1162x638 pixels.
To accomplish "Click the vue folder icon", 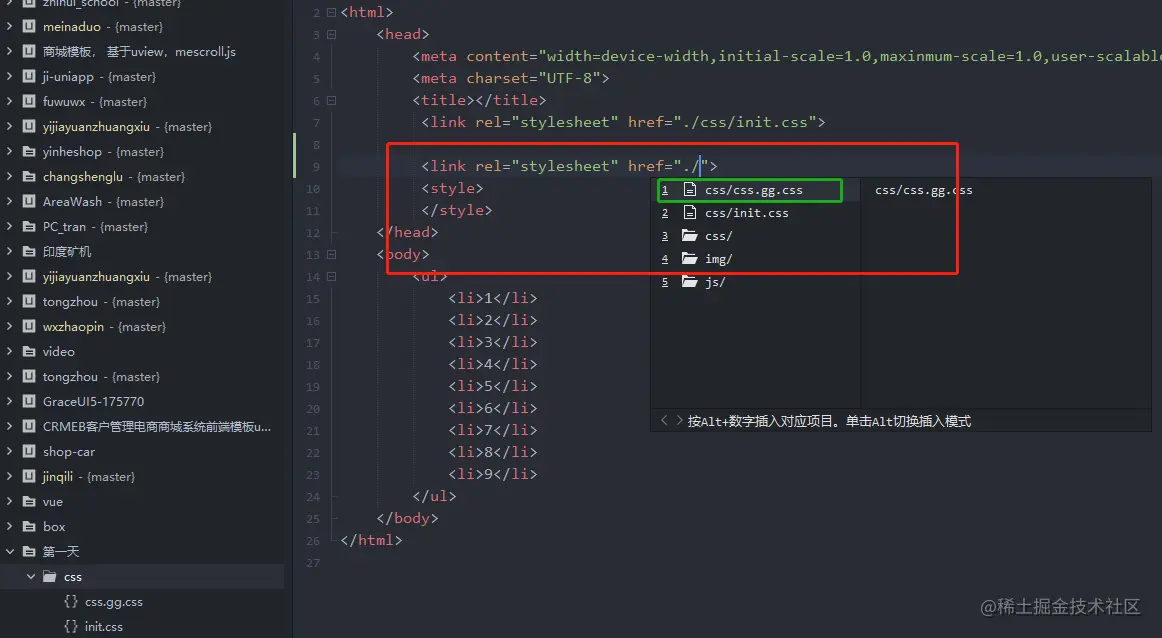I will click(x=29, y=502).
